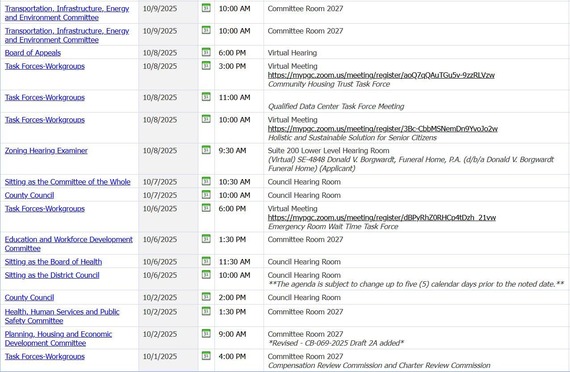Add Community Housing Trust Task Force meeting to calendar
Viewport: 570px width, 372px height.
[206, 65]
